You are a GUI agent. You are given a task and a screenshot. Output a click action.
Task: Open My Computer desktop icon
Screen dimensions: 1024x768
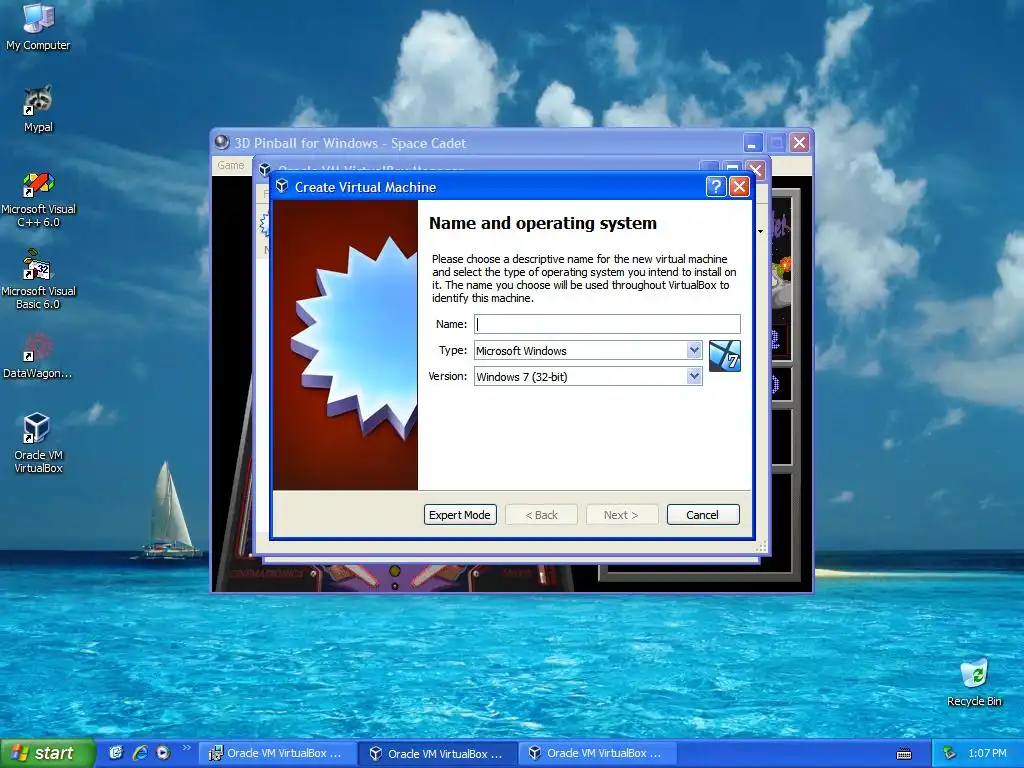click(x=38, y=26)
